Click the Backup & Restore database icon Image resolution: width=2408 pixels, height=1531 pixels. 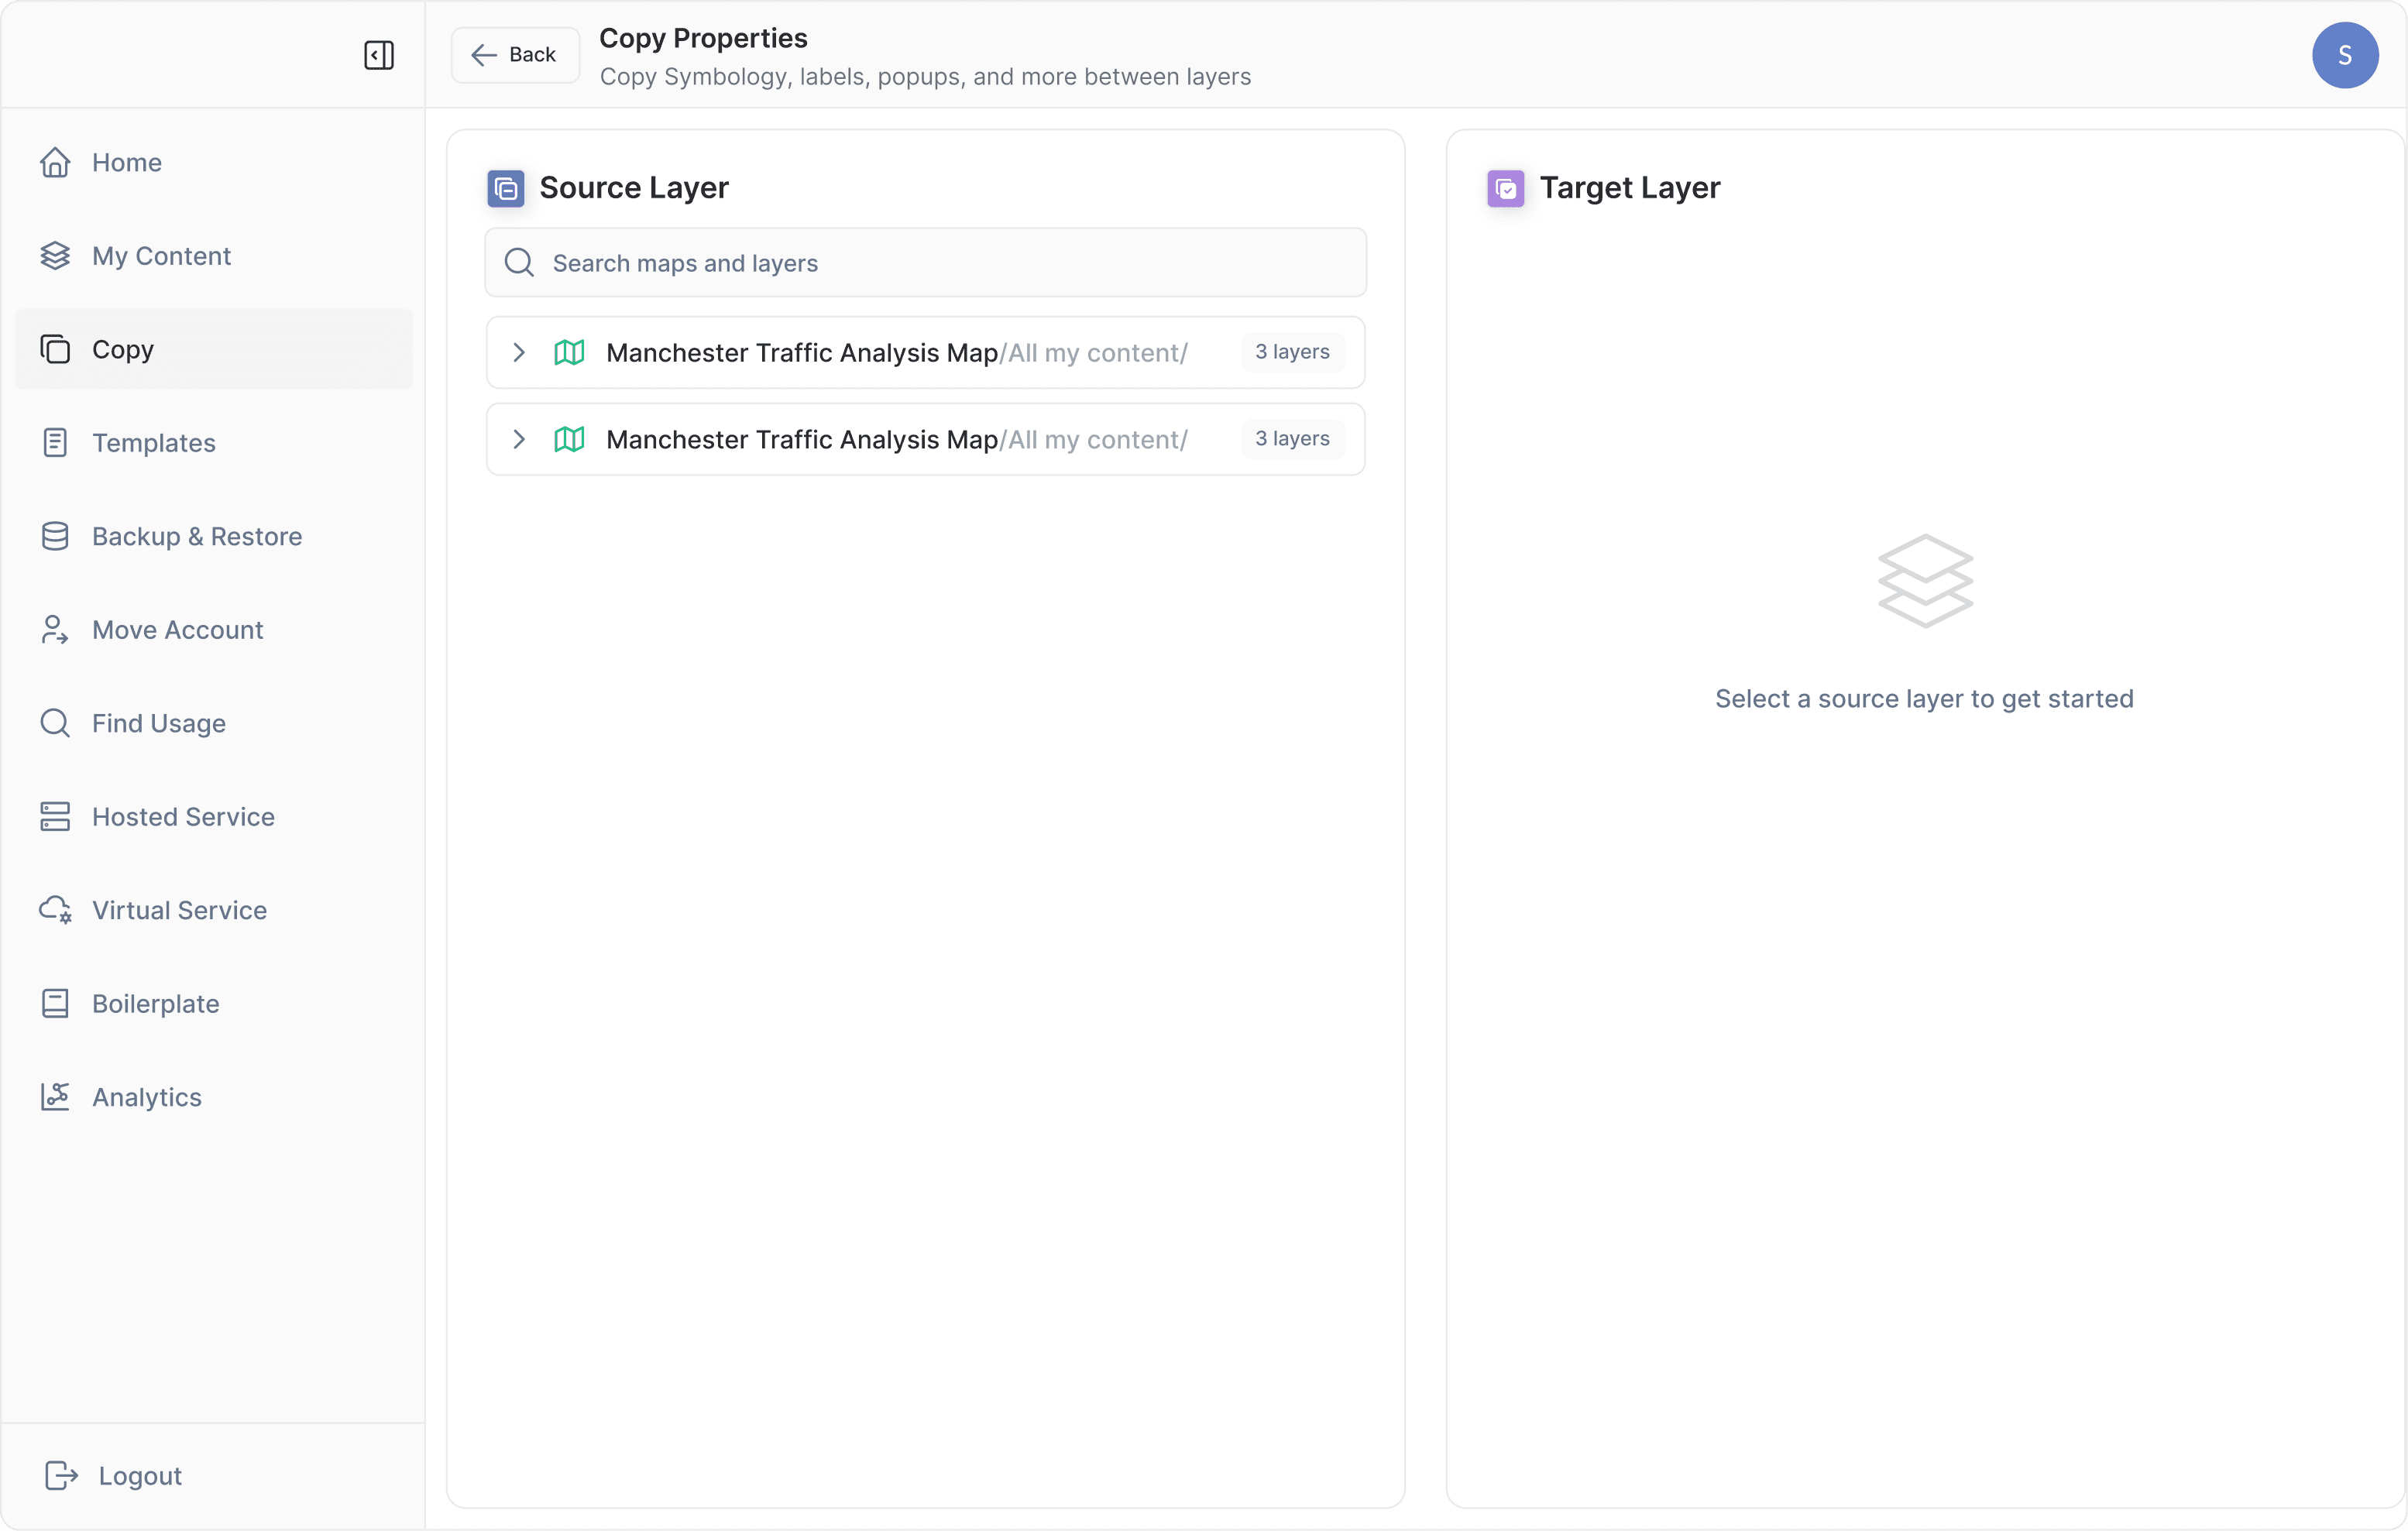click(55, 536)
